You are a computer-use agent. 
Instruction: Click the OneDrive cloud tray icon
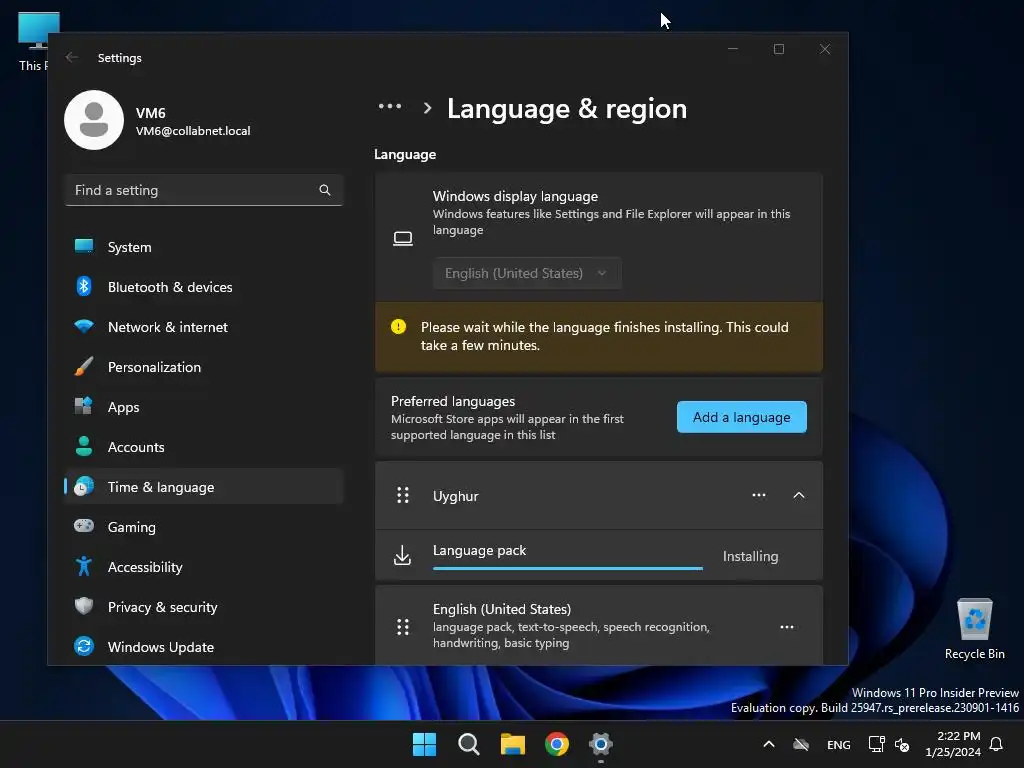(x=801, y=744)
